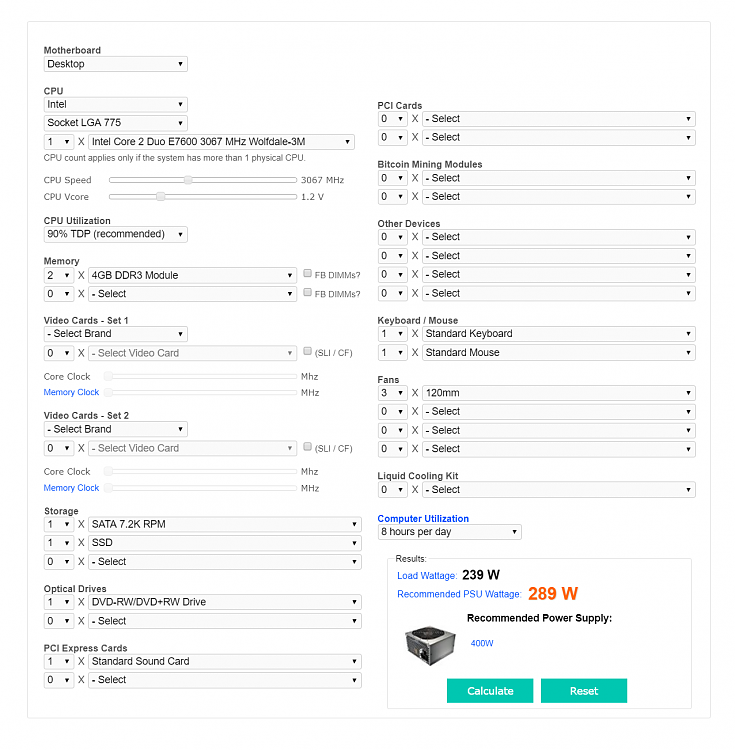Open third Storage row Select dropdown
Image resolution: width=735 pixels, height=750 pixels.
tap(225, 562)
